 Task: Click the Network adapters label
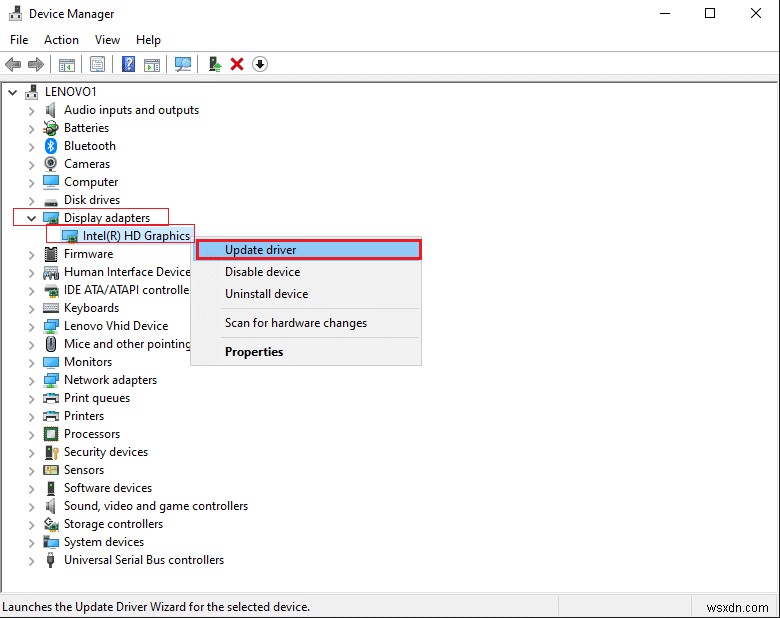tap(110, 380)
